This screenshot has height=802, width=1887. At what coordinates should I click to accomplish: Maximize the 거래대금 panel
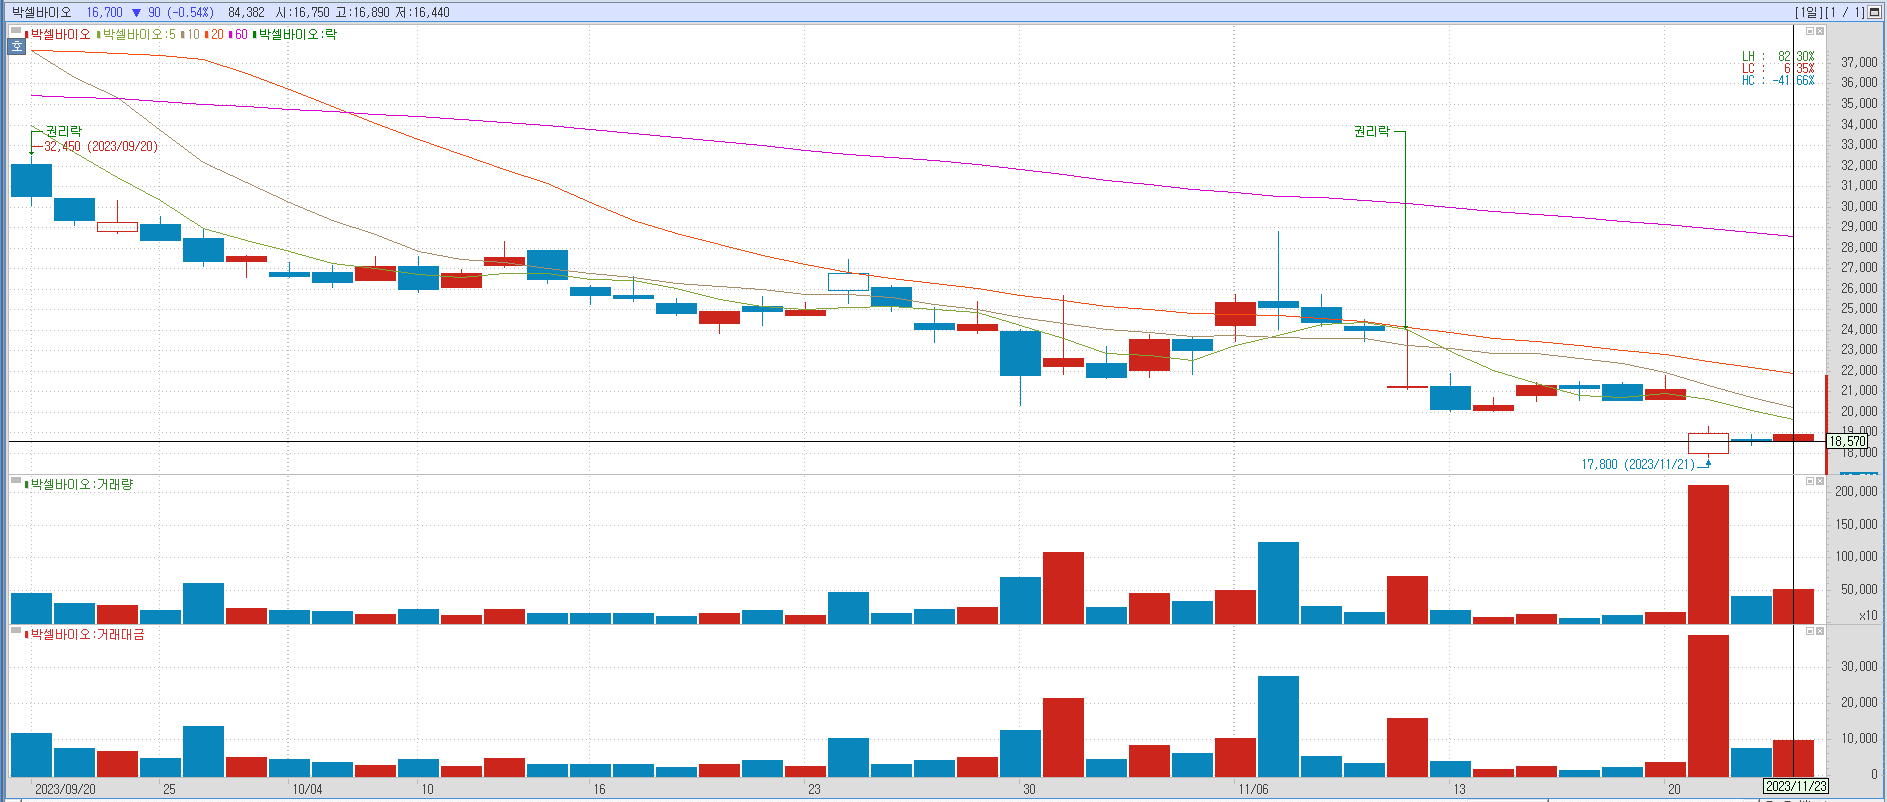[1809, 632]
